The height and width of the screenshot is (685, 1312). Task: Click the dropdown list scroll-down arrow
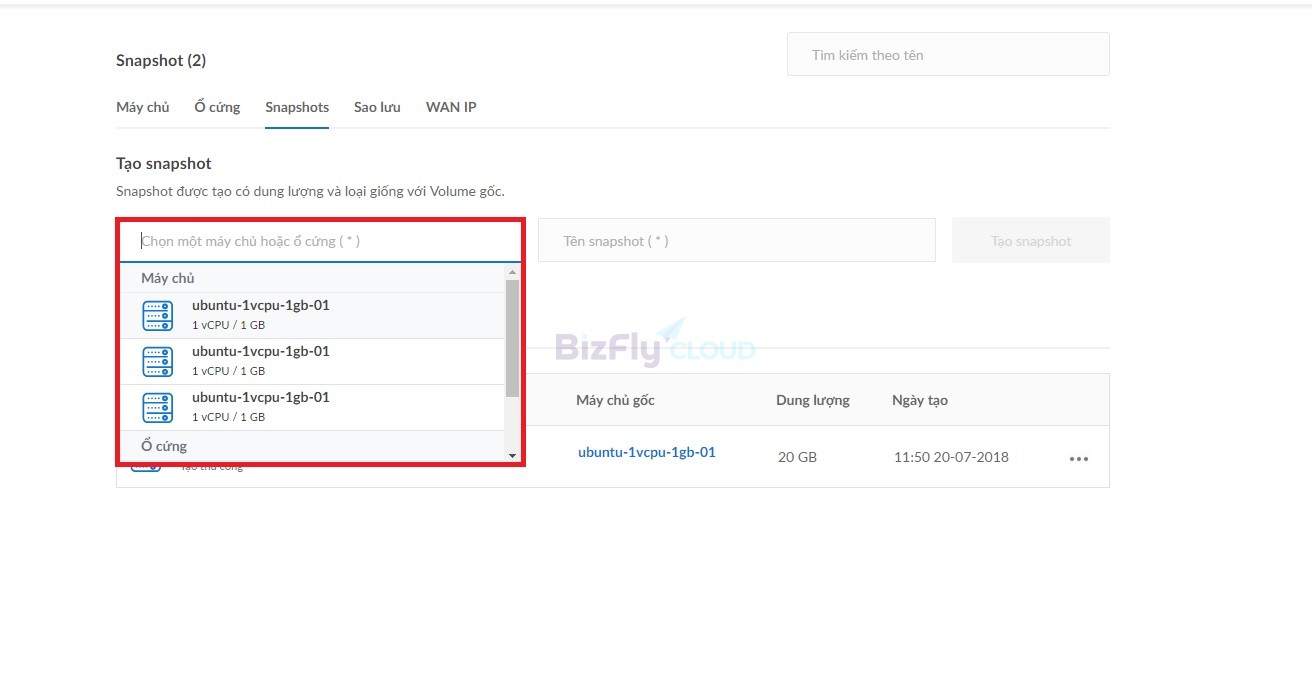[512, 455]
